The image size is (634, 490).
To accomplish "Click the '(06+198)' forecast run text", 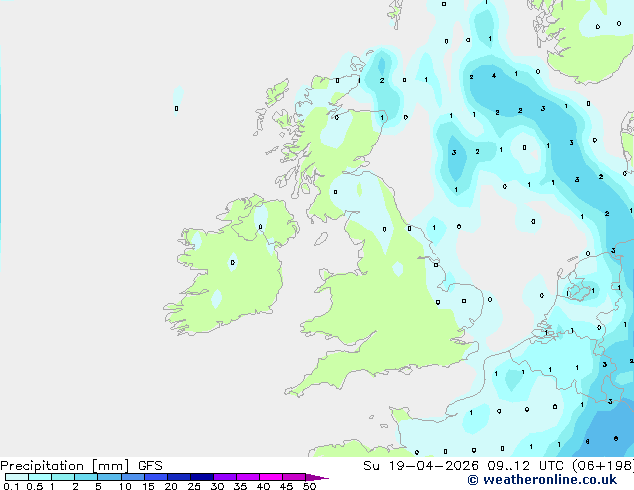I will point(602,466).
